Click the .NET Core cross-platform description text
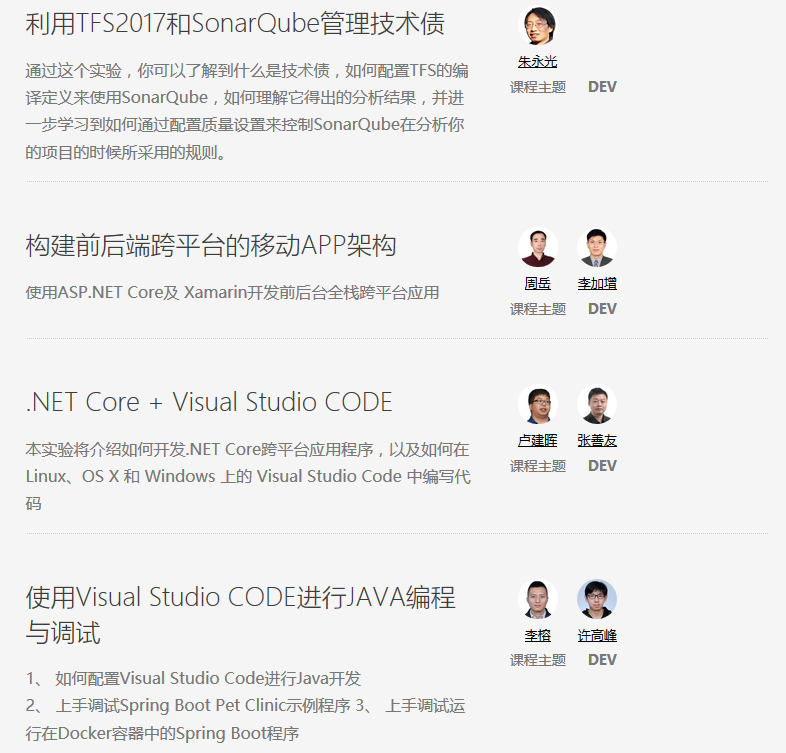Image resolution: width=786 pixels, height=753 pixels. point(248,476)
